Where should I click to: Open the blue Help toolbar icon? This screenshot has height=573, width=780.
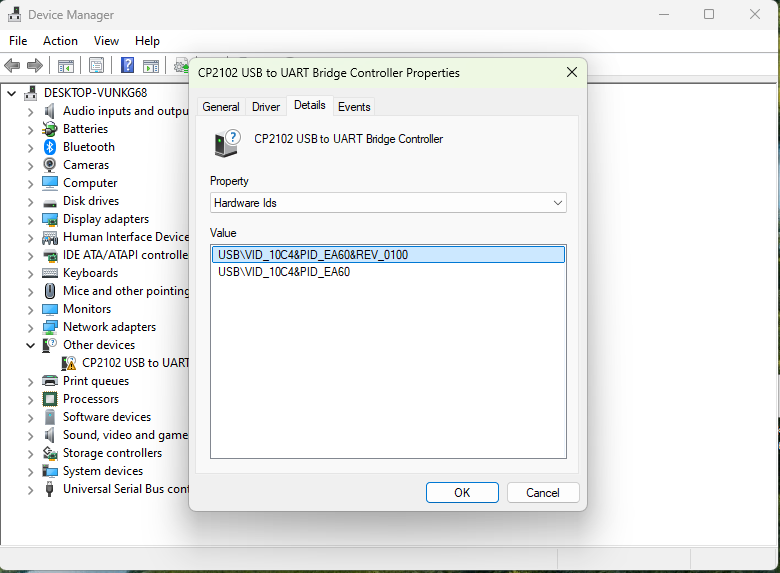coord(127,65)
